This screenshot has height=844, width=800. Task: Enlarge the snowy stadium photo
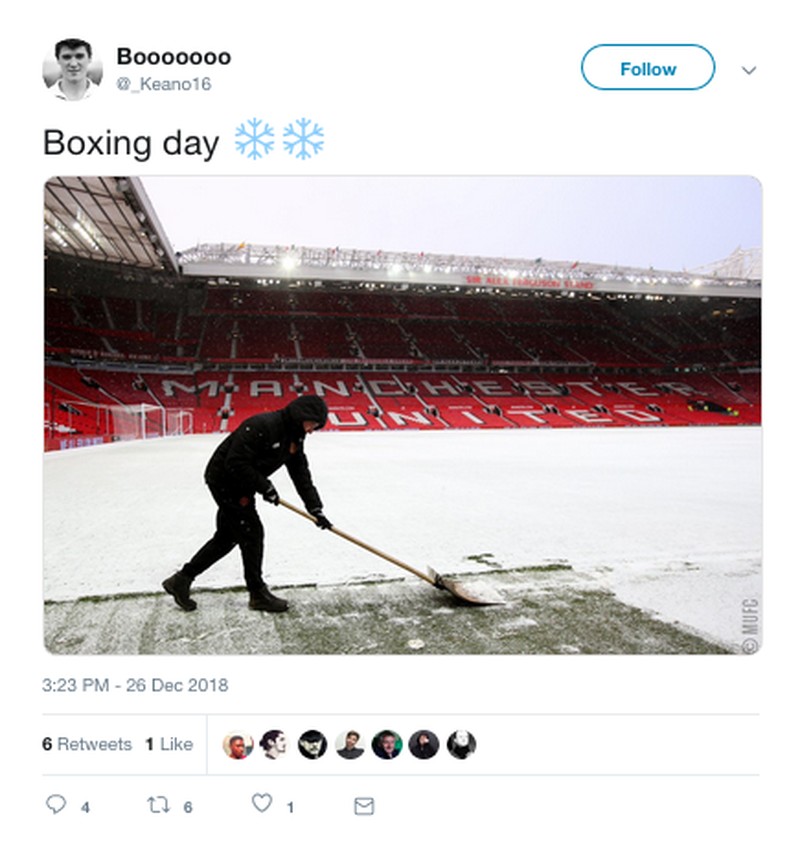[402, 415]
